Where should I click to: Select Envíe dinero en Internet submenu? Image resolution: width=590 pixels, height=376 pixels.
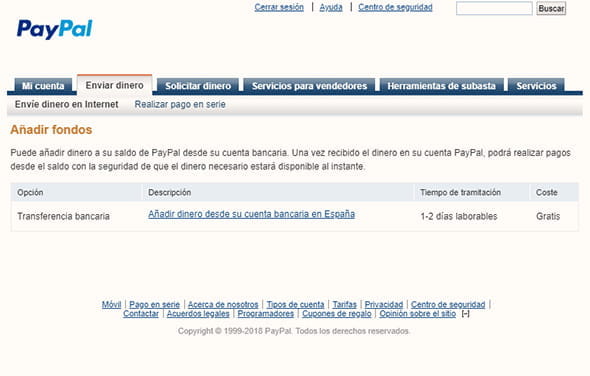click(x=67, y=104)
